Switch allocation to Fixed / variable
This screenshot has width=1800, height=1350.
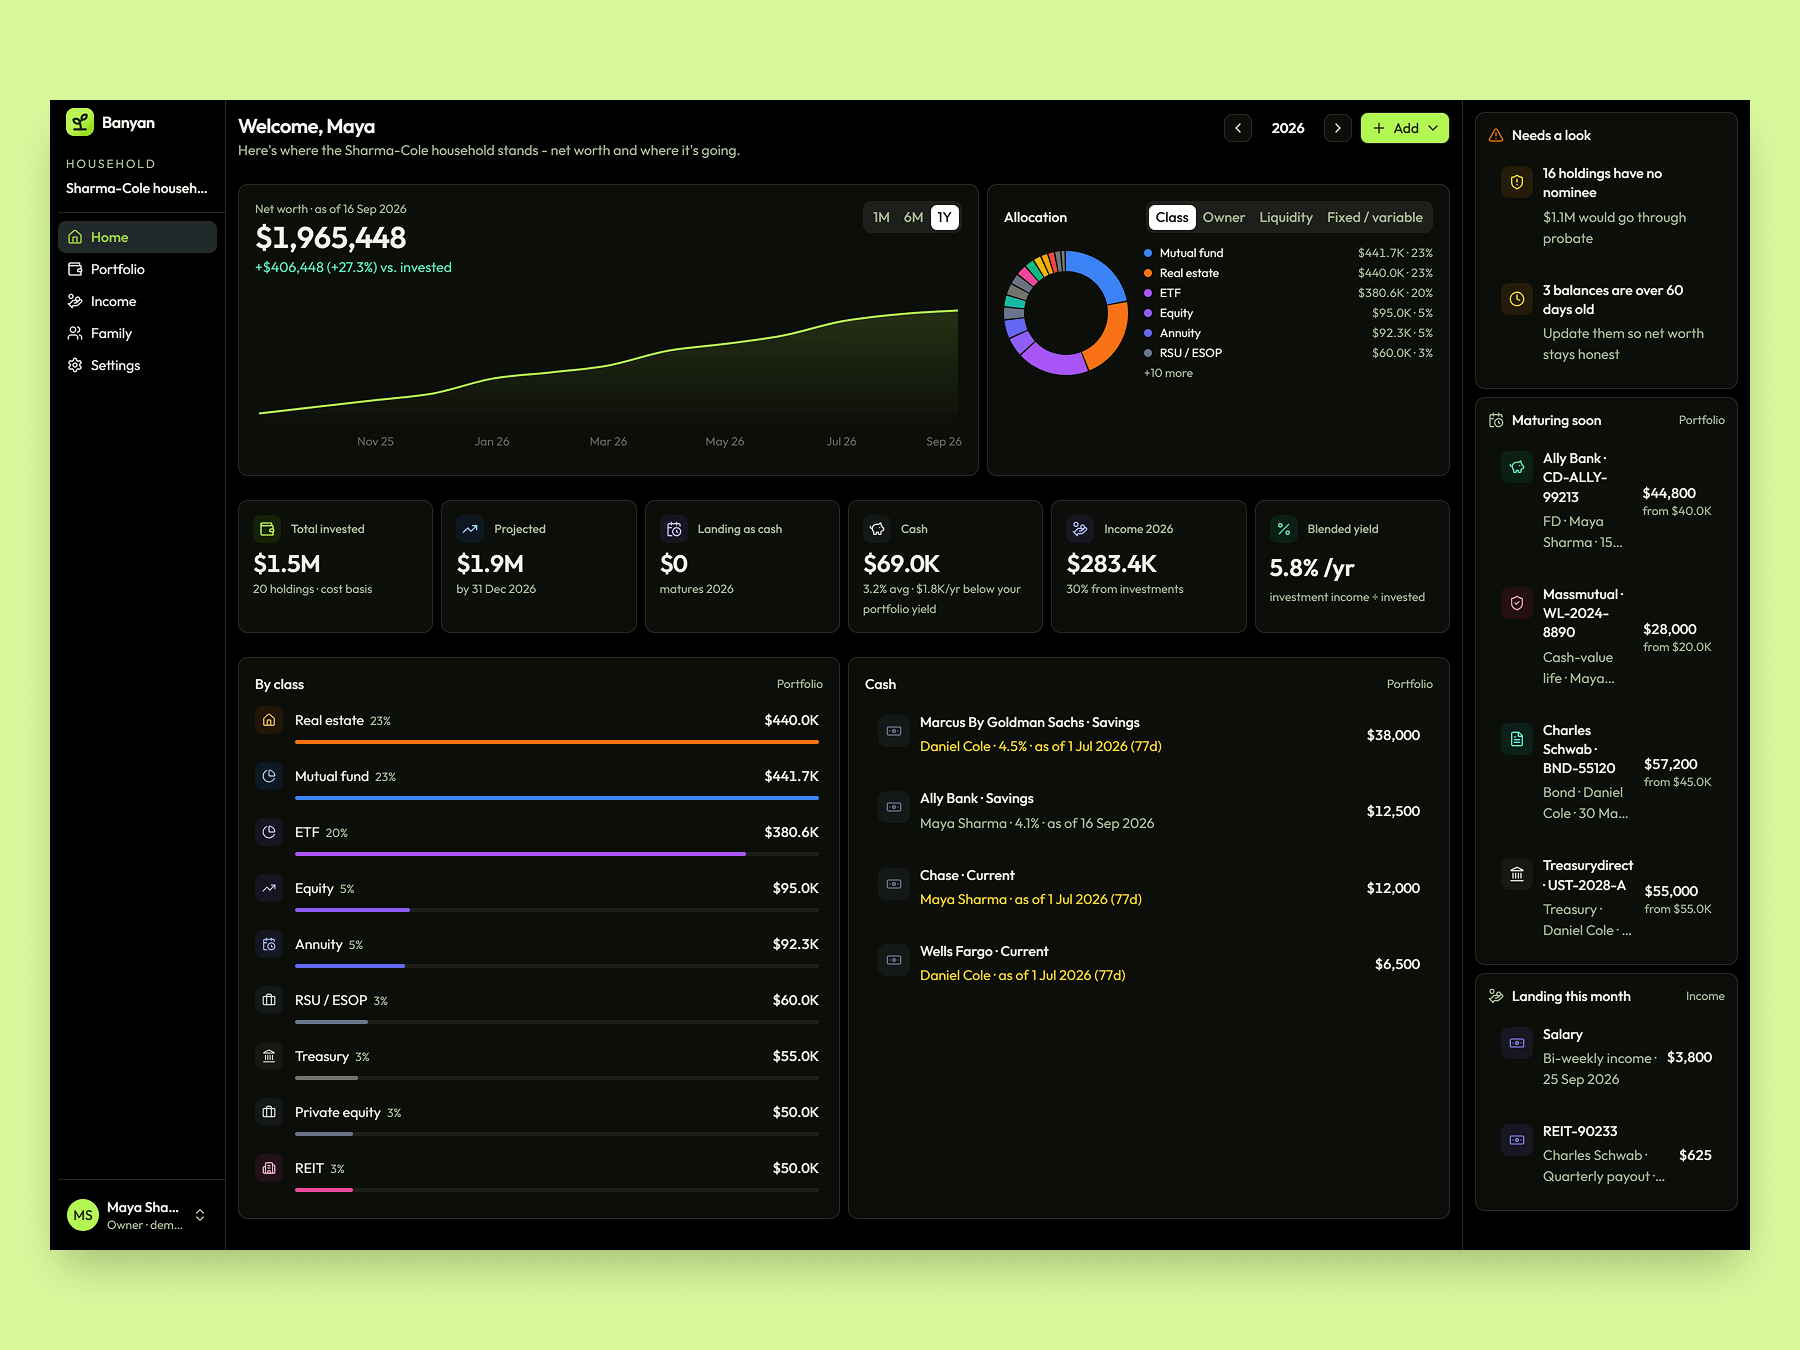coord(1375,217)
